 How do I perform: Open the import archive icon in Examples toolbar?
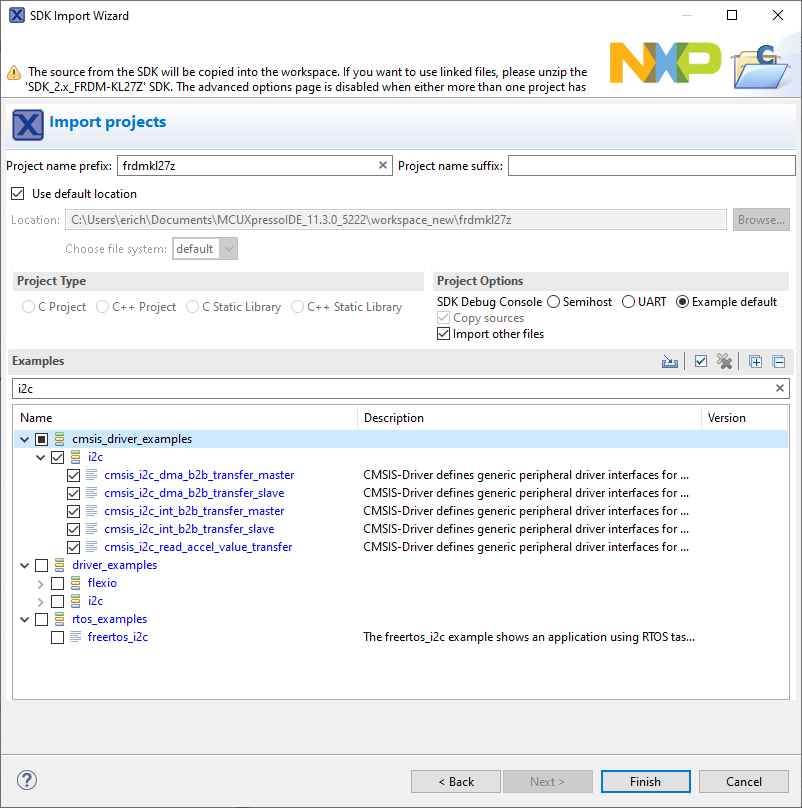670,361
